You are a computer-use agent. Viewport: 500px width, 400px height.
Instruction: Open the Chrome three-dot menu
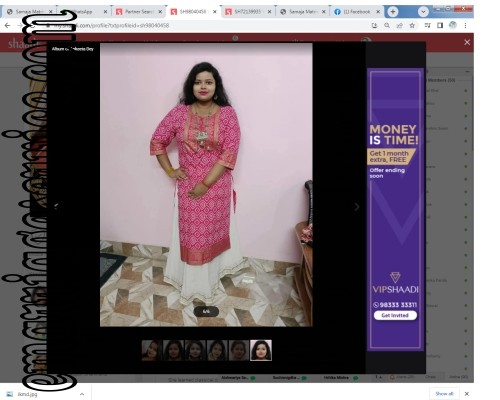(465, 26)
